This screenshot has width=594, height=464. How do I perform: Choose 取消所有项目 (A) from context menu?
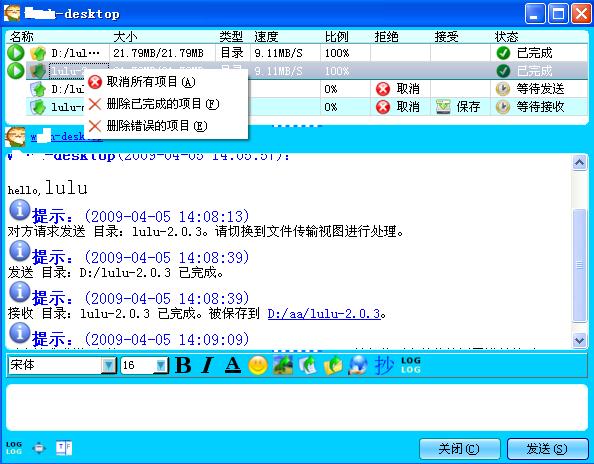coord(166,82)
